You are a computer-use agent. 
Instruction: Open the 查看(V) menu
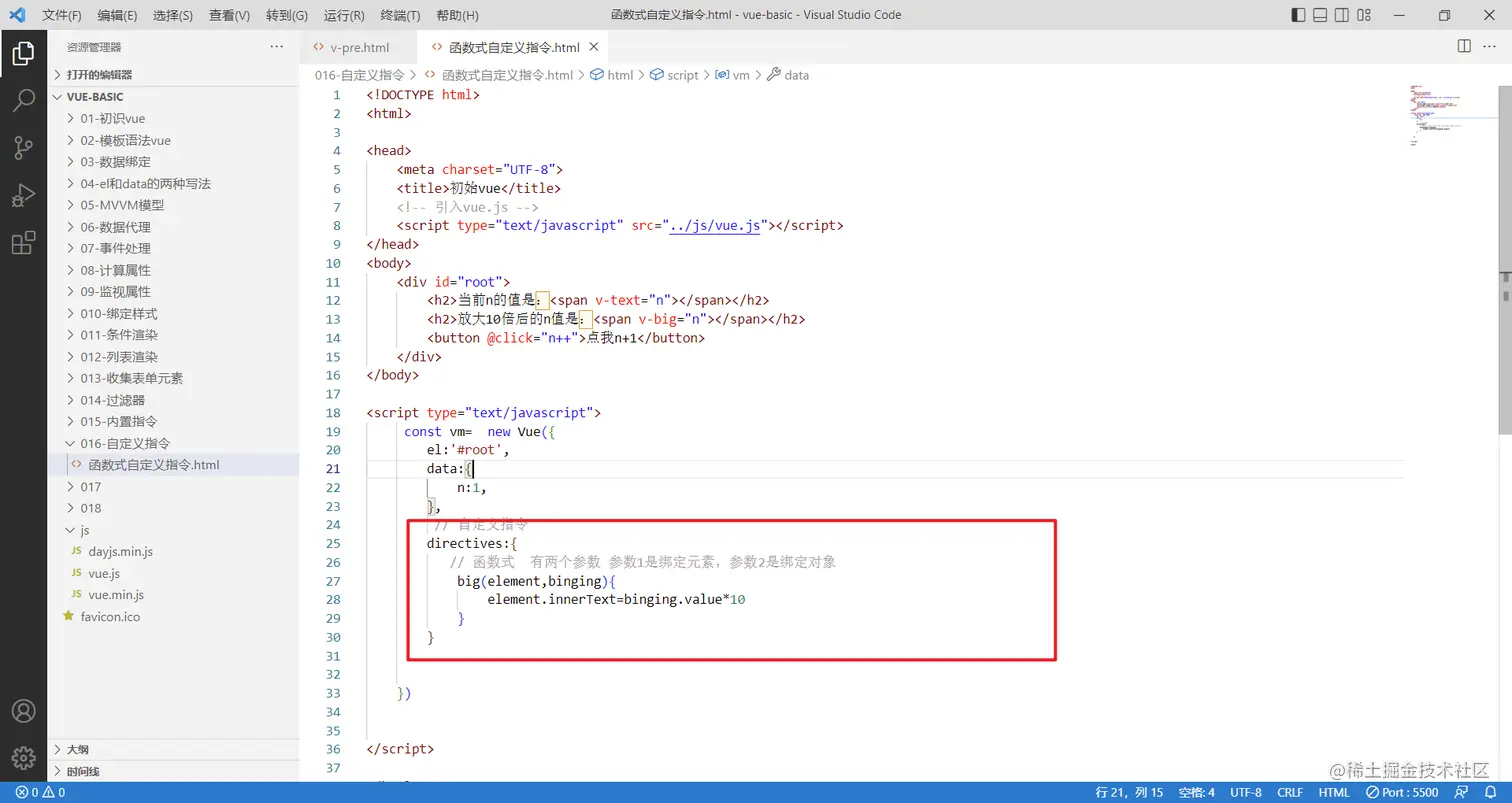tap(230, 15)
